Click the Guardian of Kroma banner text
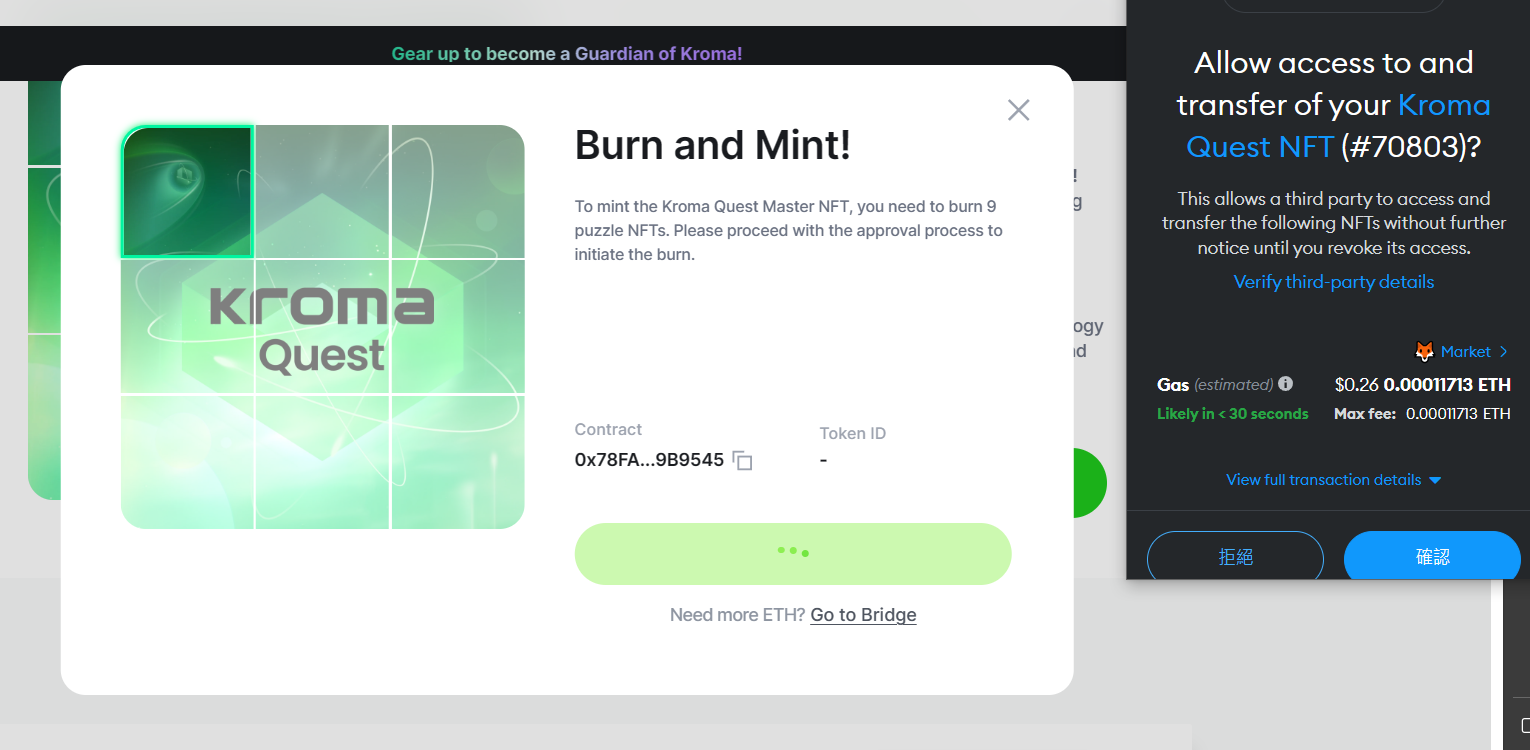The image size is (1530, 750). [658, 54]
